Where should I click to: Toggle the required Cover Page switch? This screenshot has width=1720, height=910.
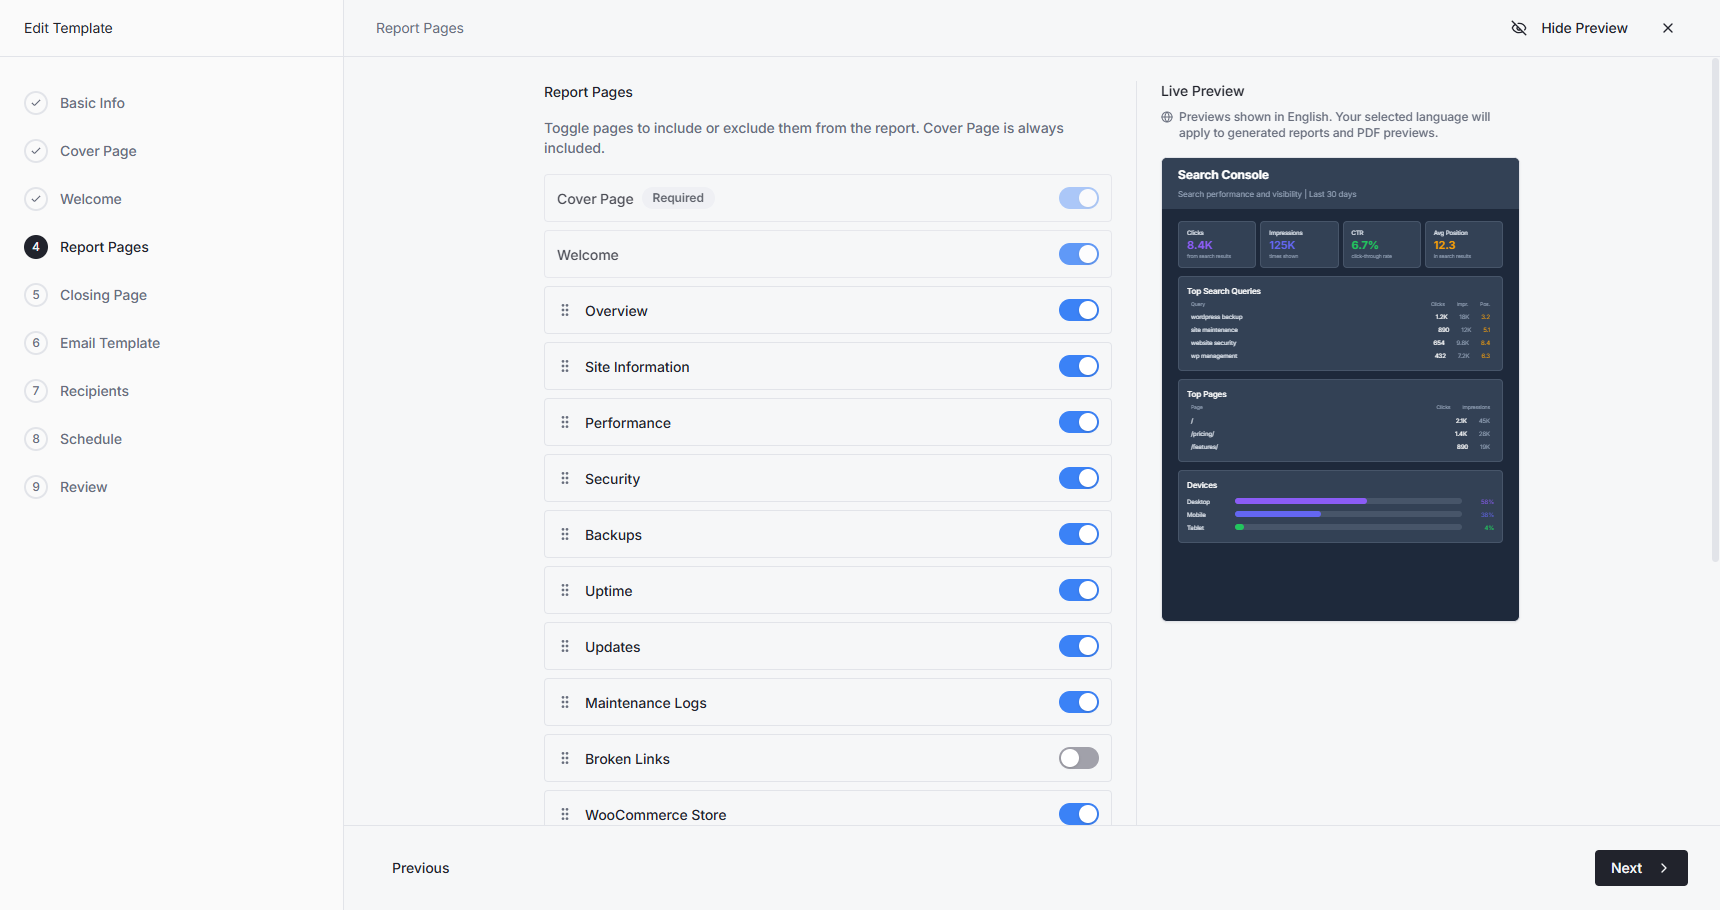pos(1079,198)
